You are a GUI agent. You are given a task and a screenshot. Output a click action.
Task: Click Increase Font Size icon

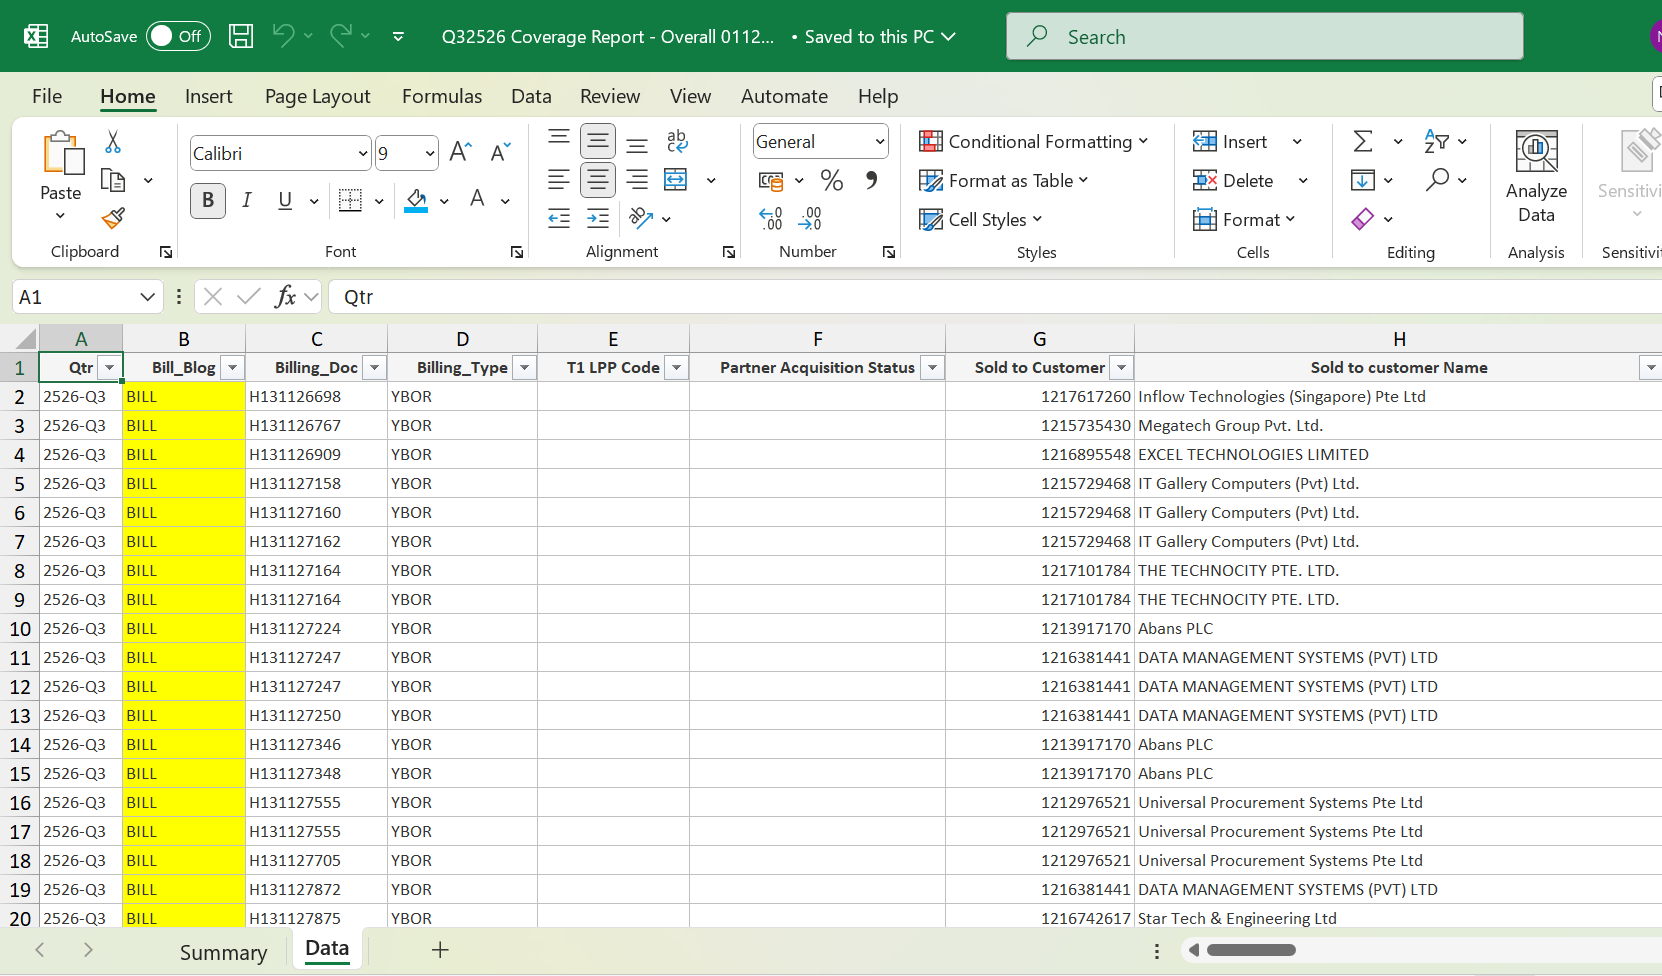point(460,152)
